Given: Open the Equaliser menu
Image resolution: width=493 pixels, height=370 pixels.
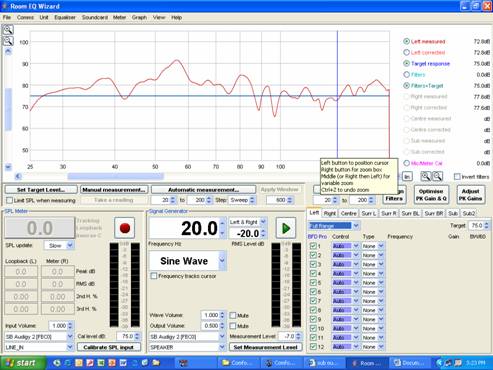Looking at the screenshot, I should click(x=65, y=17).
